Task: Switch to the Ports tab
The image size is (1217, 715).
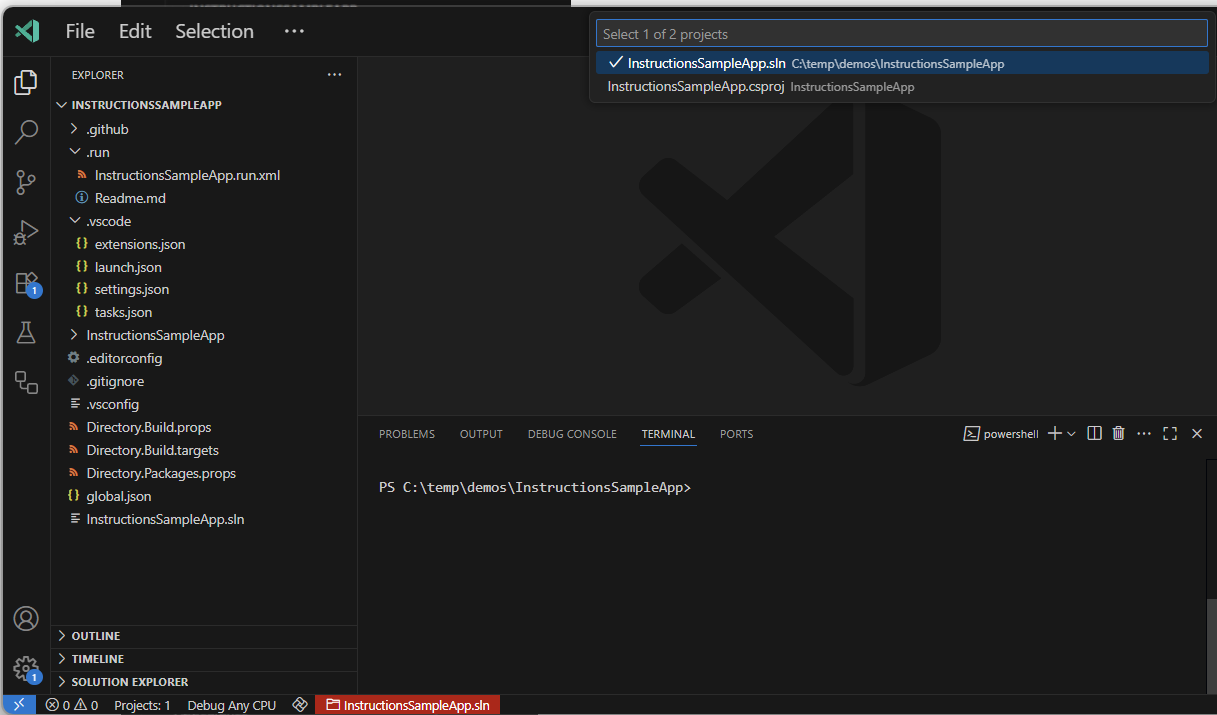Action: 737,434
